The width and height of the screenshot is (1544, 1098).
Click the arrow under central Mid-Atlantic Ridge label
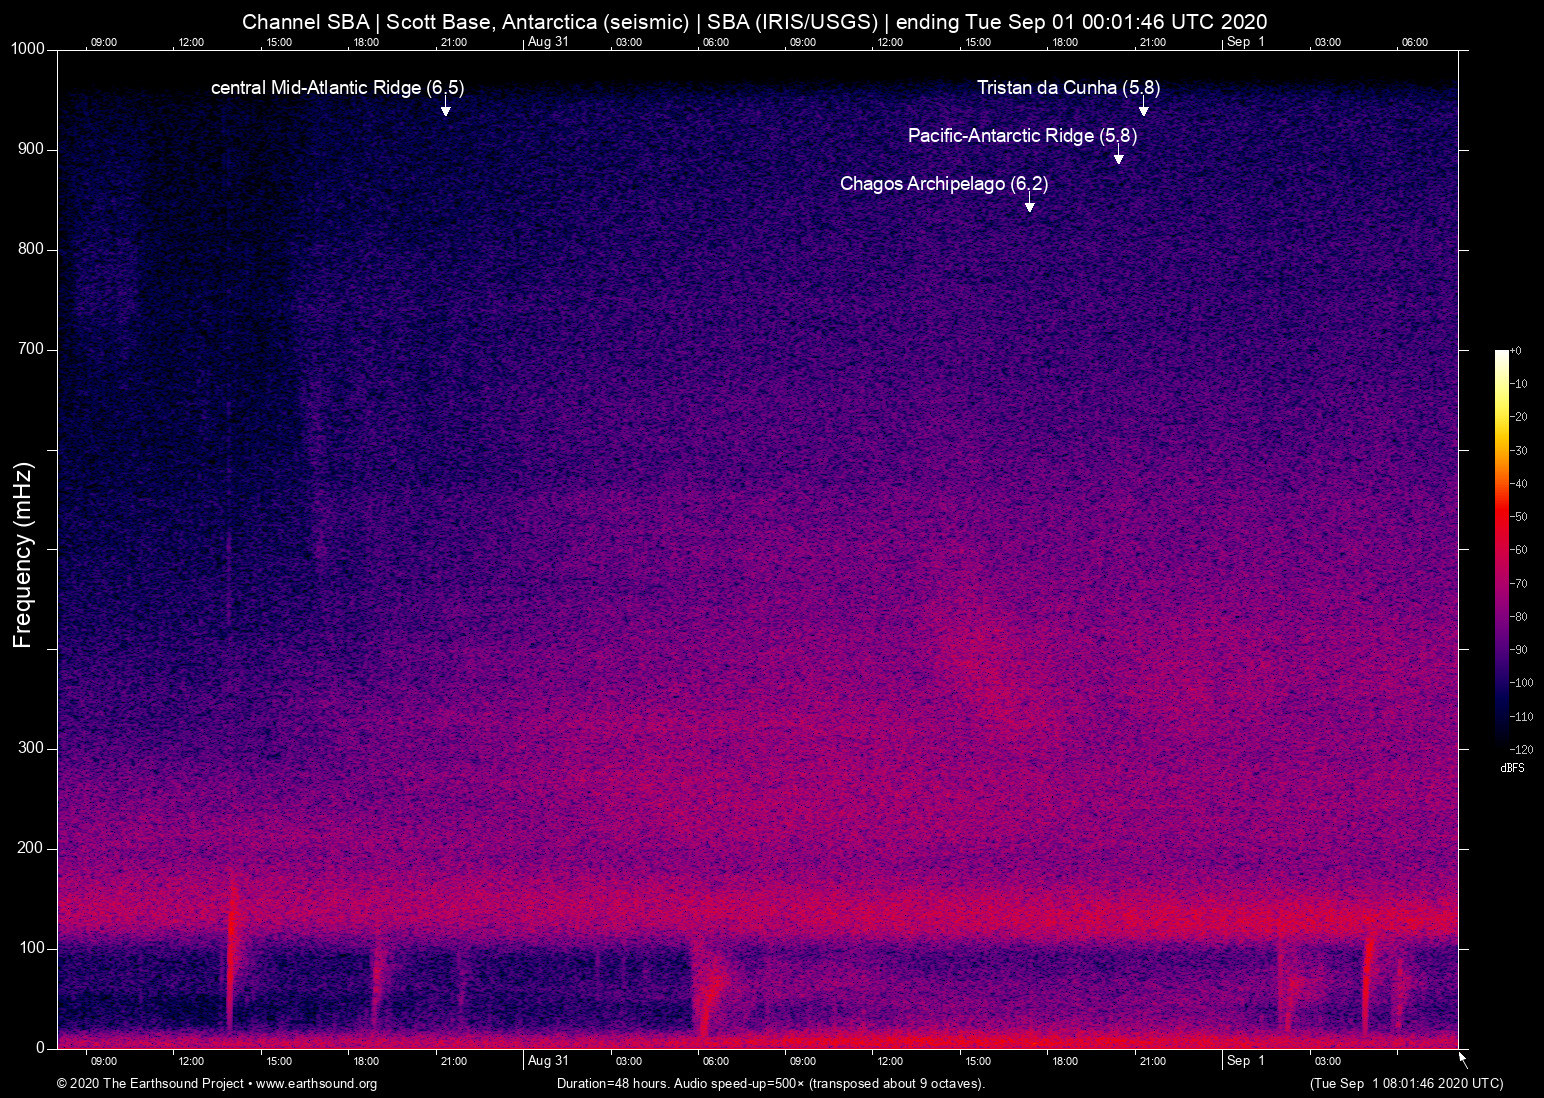(x=445, y=108)
